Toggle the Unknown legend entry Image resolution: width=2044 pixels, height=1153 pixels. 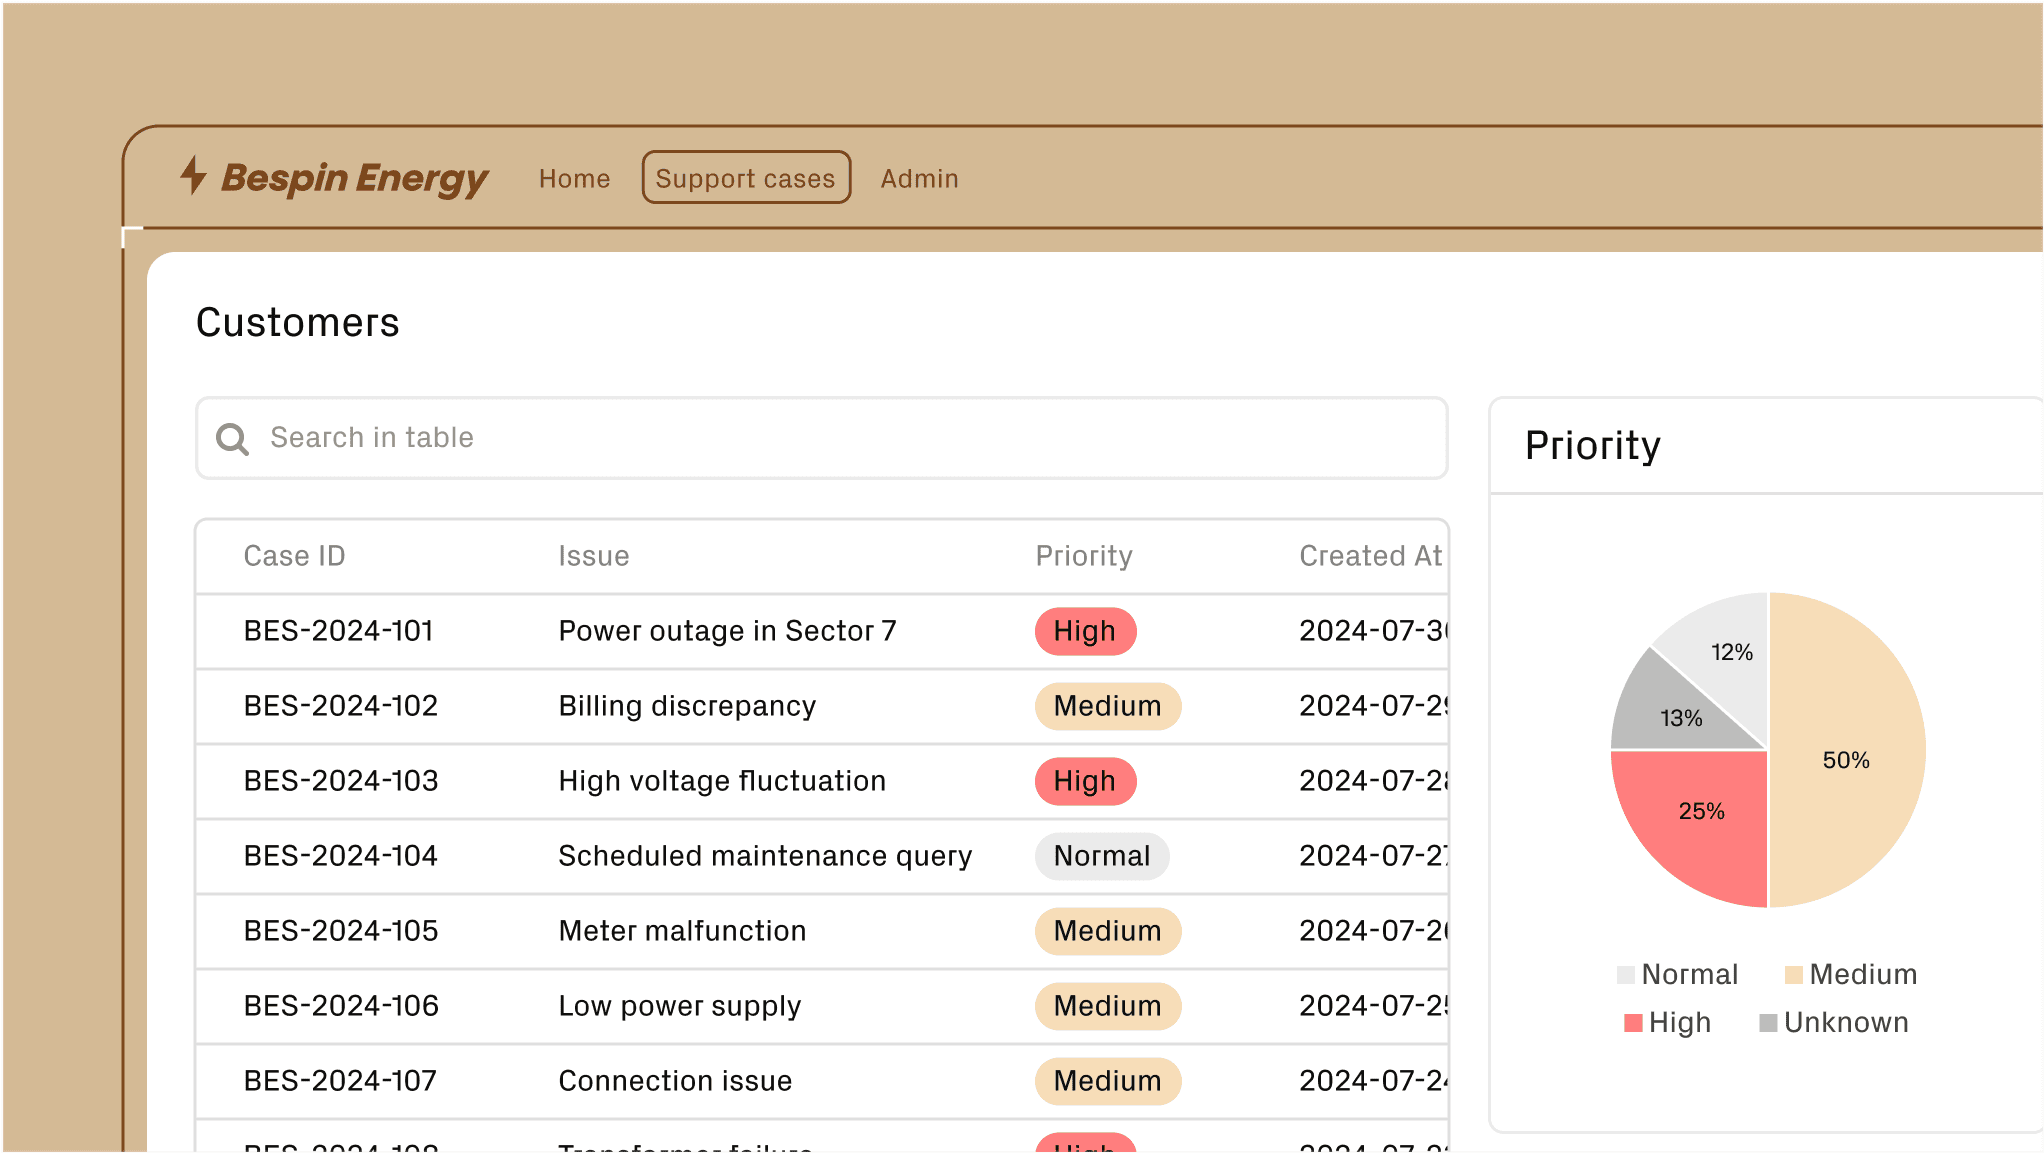(x=1832, y=1022)
